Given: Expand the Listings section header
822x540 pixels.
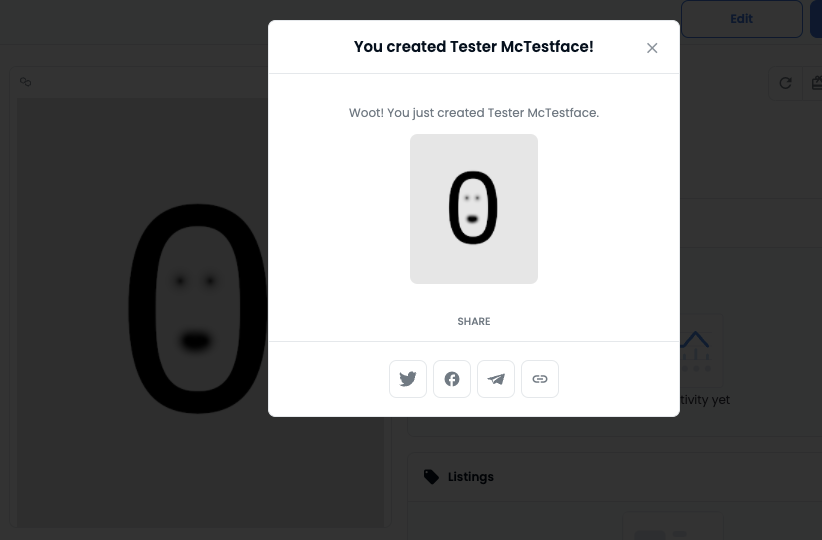Looking at the screenshot, I should 614,477.
